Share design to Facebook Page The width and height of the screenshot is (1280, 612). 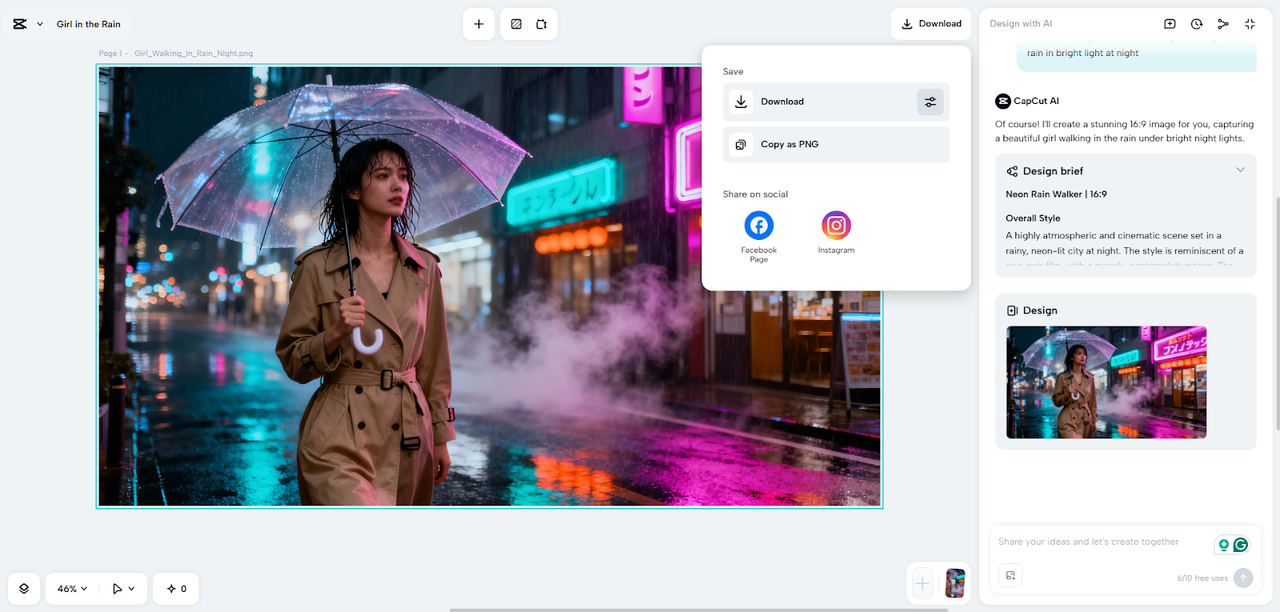759,225
